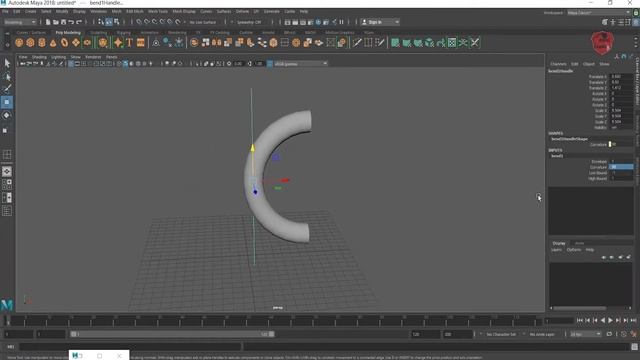Open the Windows menu
640x360 pixels.
tap(98, 11)
